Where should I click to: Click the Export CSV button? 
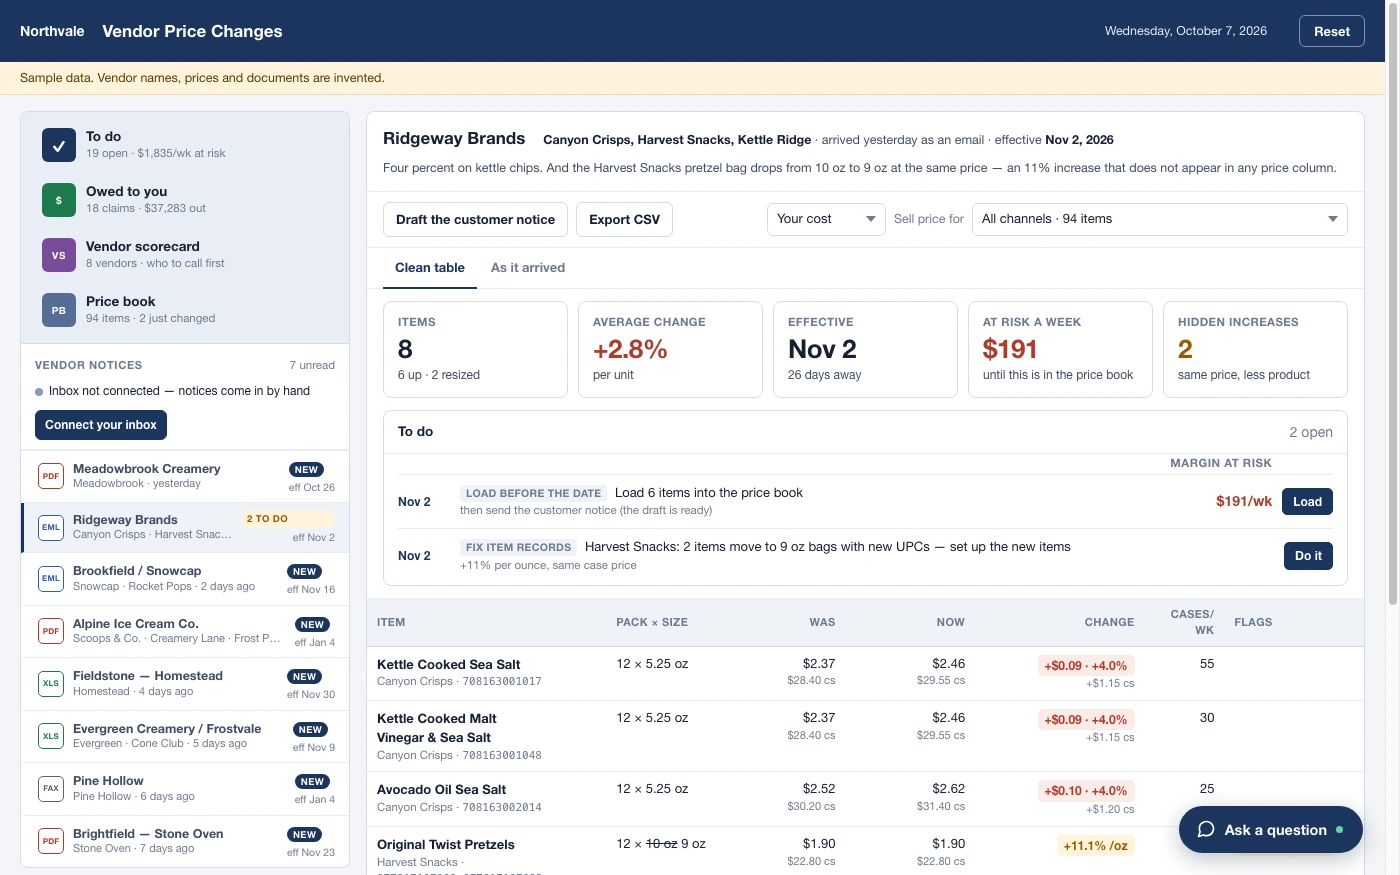[624, 219]
